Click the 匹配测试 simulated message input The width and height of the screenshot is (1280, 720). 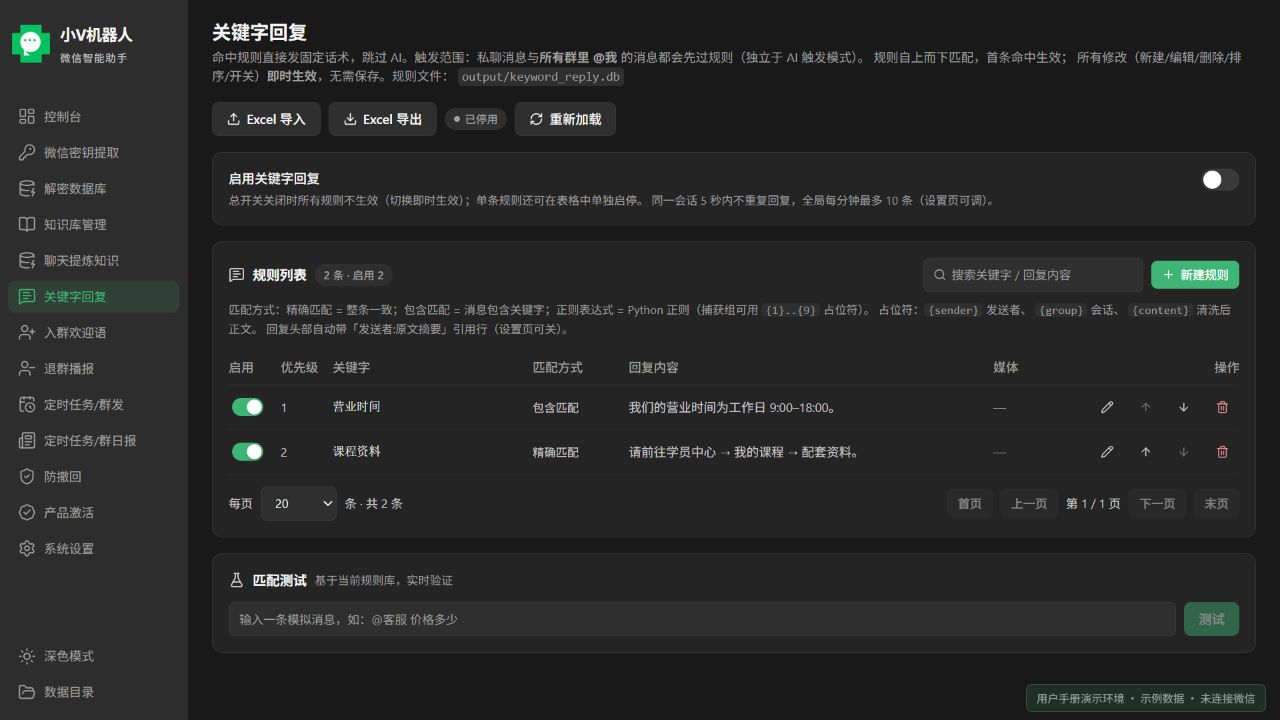tap(702, 619)
